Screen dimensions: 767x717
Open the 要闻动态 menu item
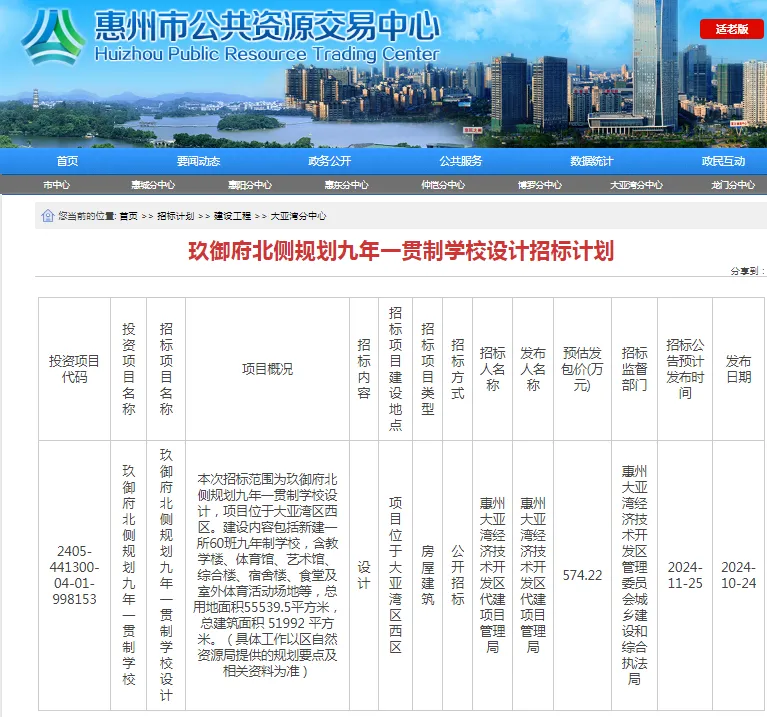click(198, 161)
